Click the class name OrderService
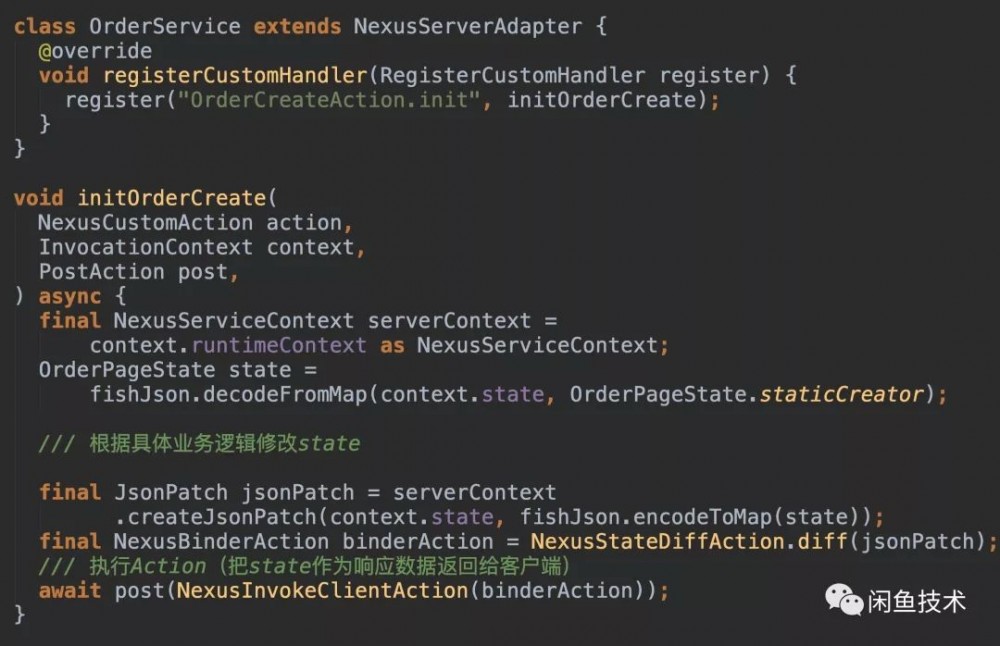This screenshot has height=646, width=1000. [x=160, y=26]
